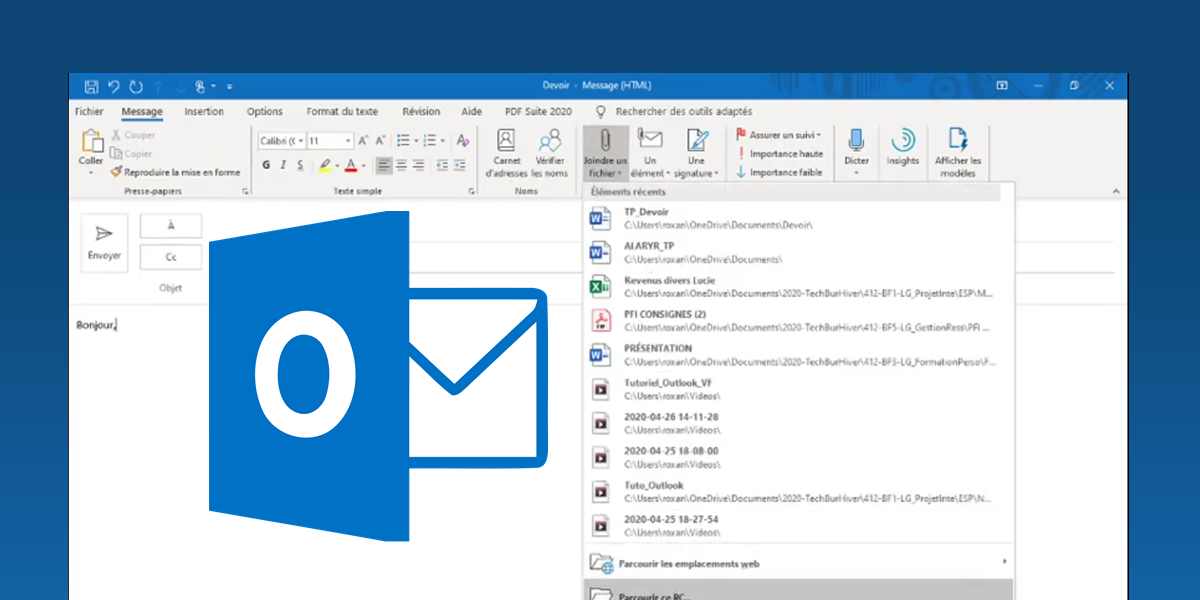Apply the yellow text highlight color
The width and height of the screenshot is (1200, 600).
324,166
